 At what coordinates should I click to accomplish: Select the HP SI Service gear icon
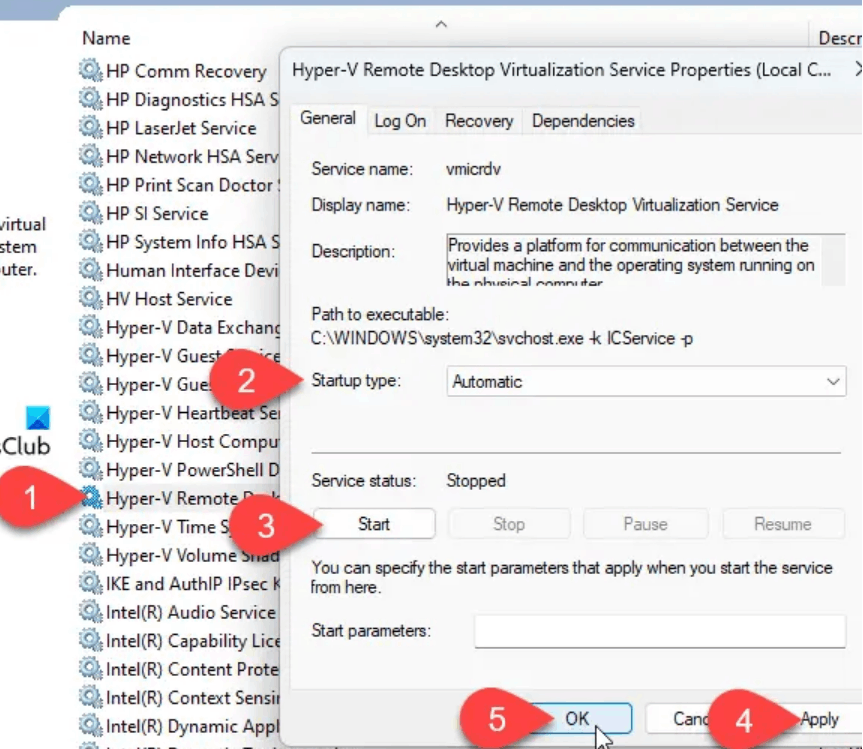point(90,214)
